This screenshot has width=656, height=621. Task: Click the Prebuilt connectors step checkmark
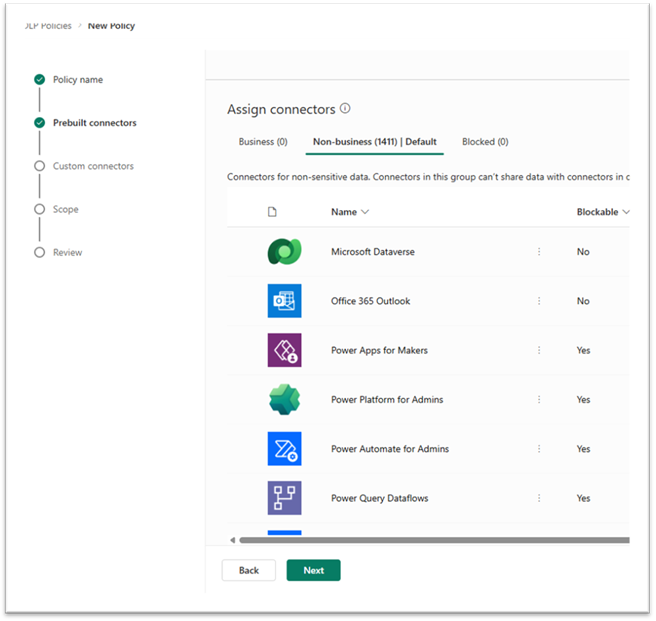coord(40,123)
